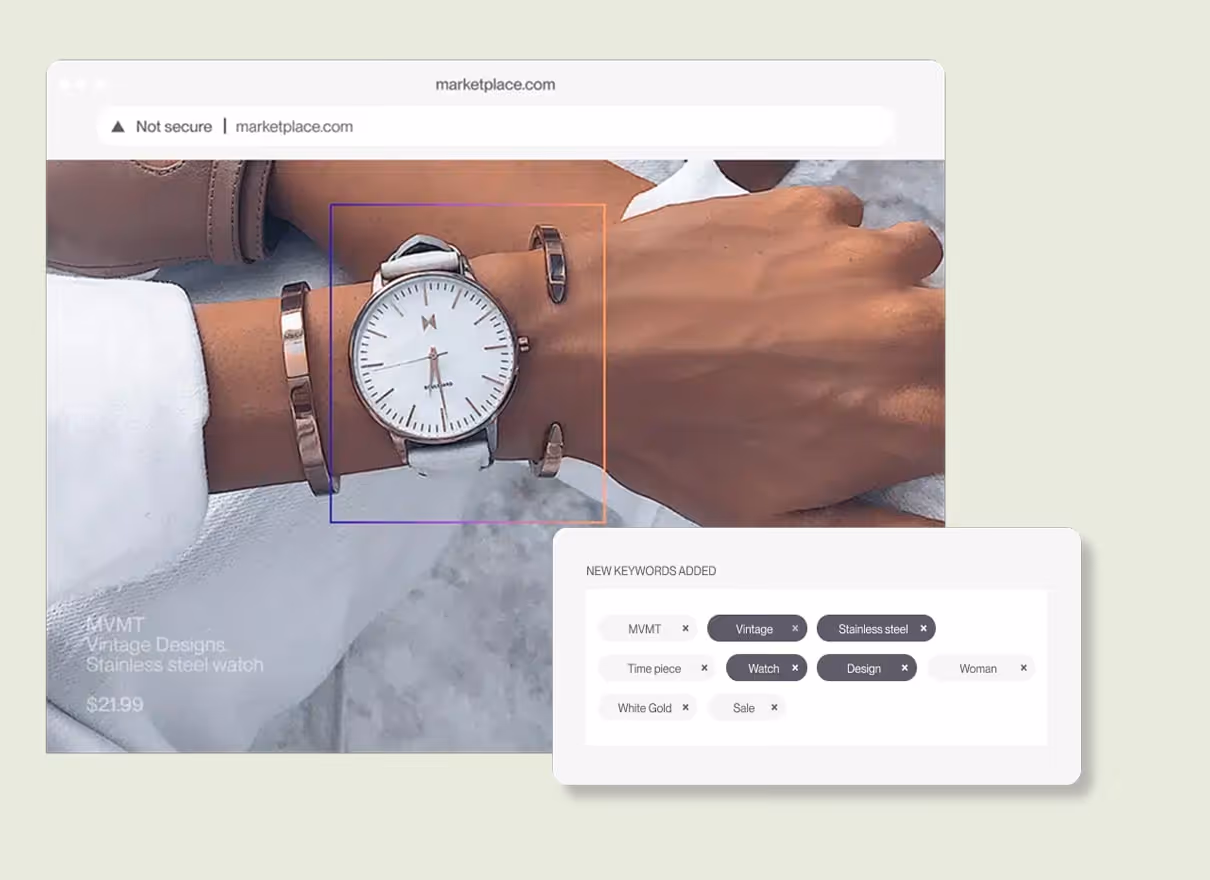Select the Time piece keyword chip label
This screenshot has width=1210, height=880.
click(654, 669)
